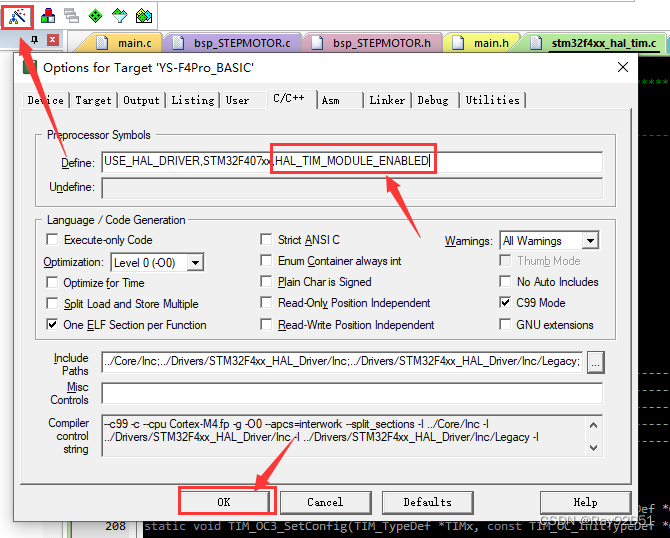Open the Utilities tab
Image resolution: width=670 pixels, height=538 pixels.
pyautogui.click(x=492, y=100)
